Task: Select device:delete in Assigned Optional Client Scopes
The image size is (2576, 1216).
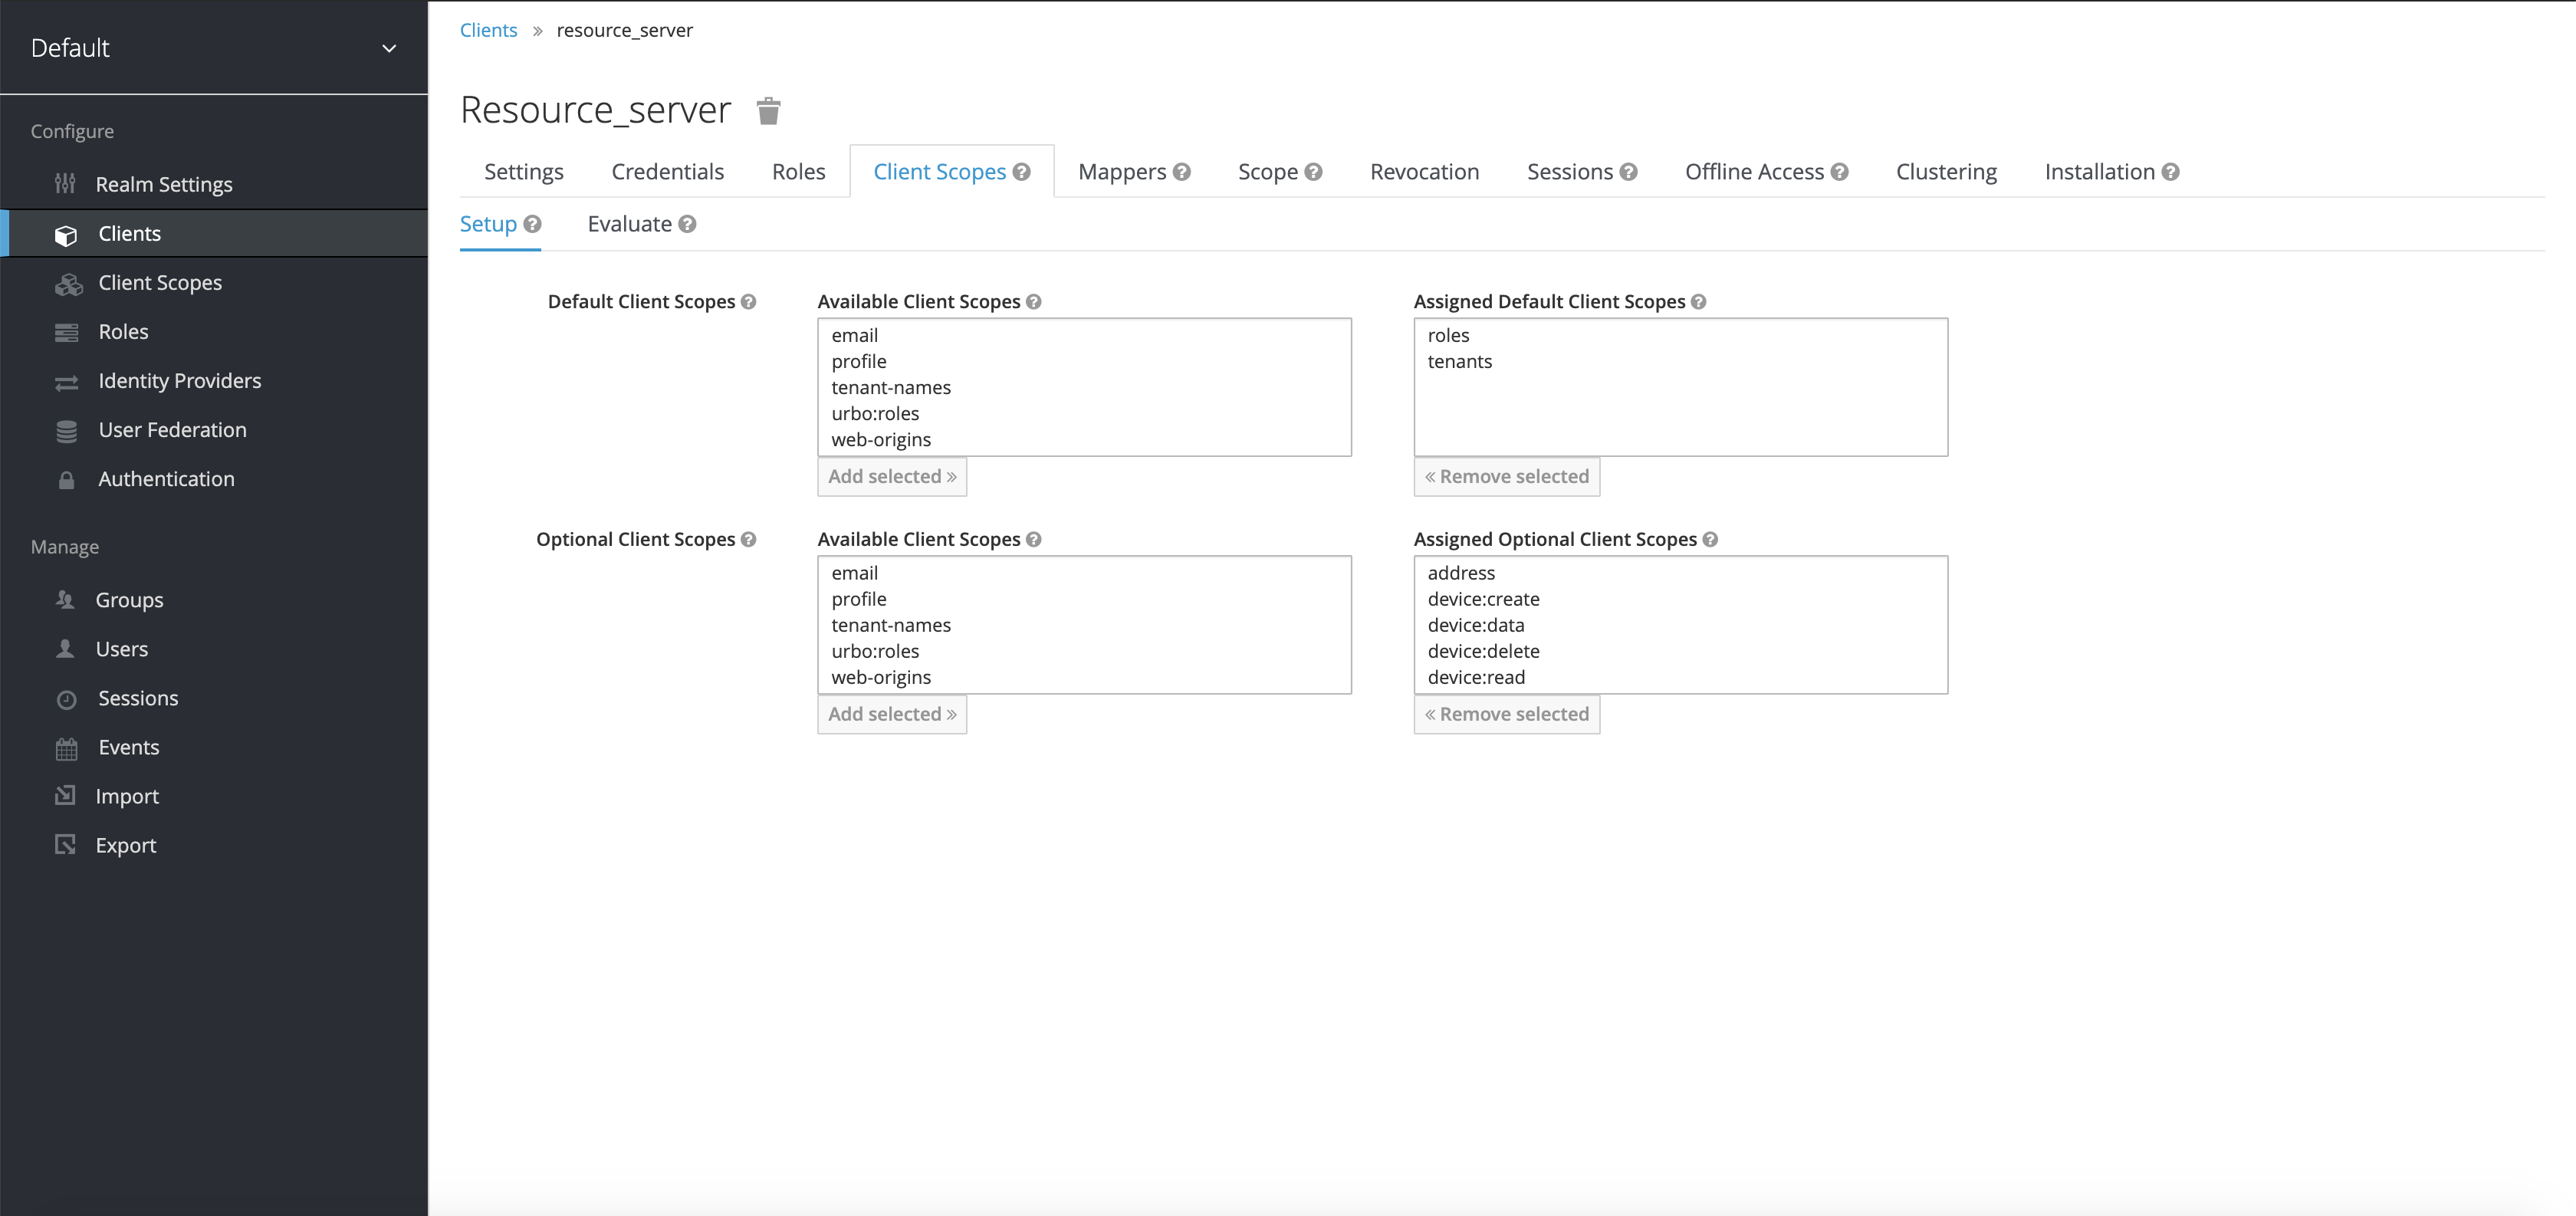Action: click(x=1483, y=651)
